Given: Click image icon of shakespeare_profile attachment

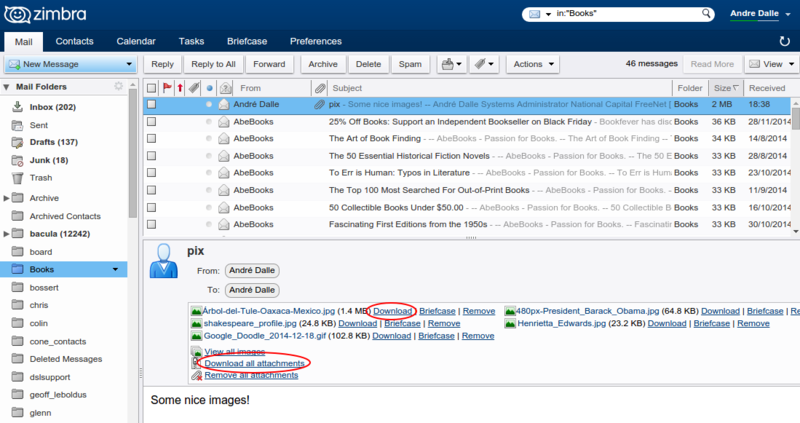Looking at the screenshot, I should point(196,324).
